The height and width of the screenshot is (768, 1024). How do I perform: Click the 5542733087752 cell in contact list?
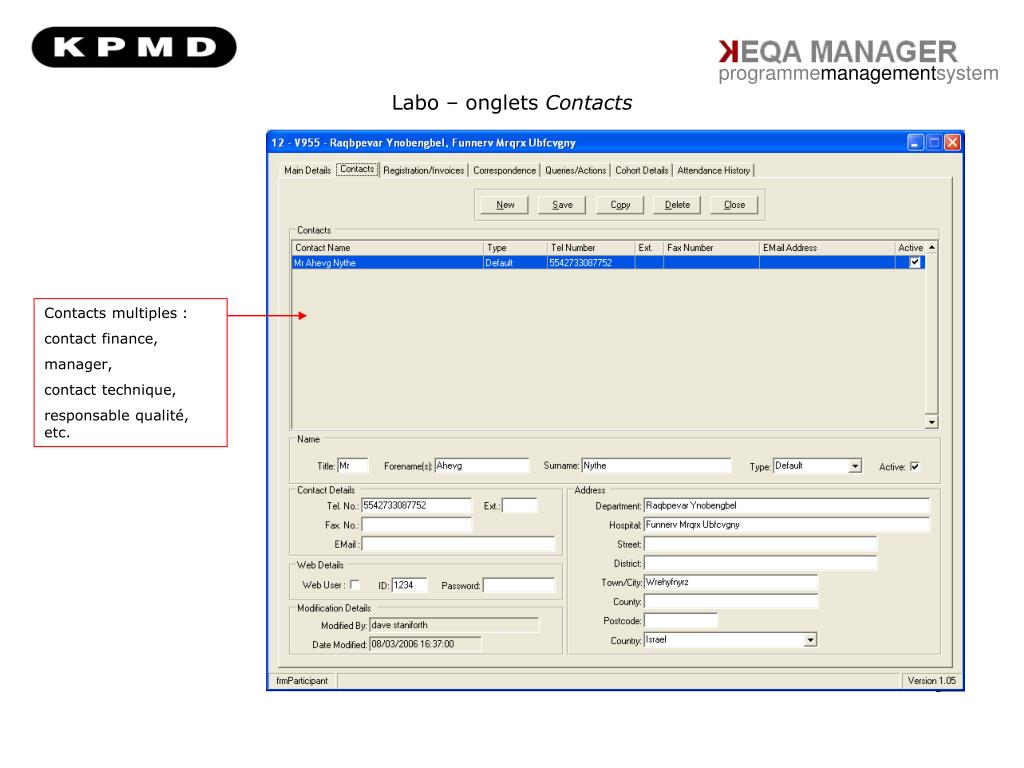click(591, 263)
